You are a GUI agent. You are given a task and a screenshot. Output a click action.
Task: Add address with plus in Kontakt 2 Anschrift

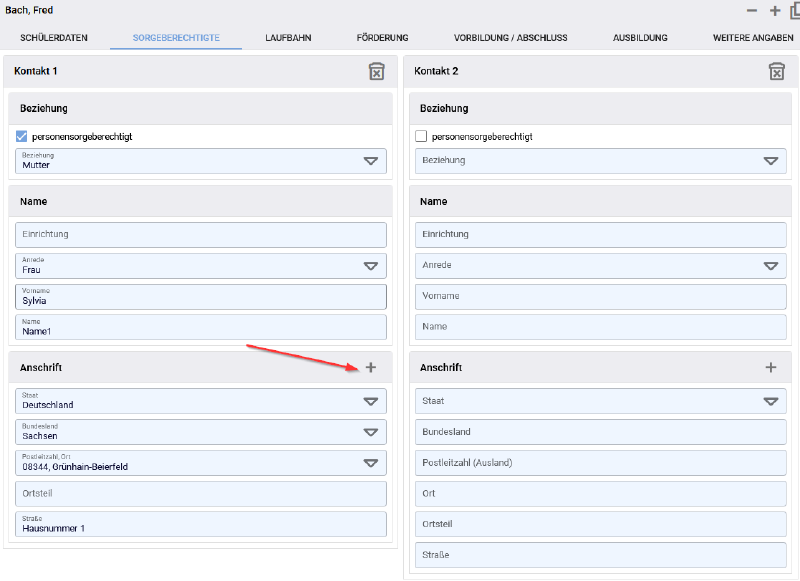[x=771, y=367]
